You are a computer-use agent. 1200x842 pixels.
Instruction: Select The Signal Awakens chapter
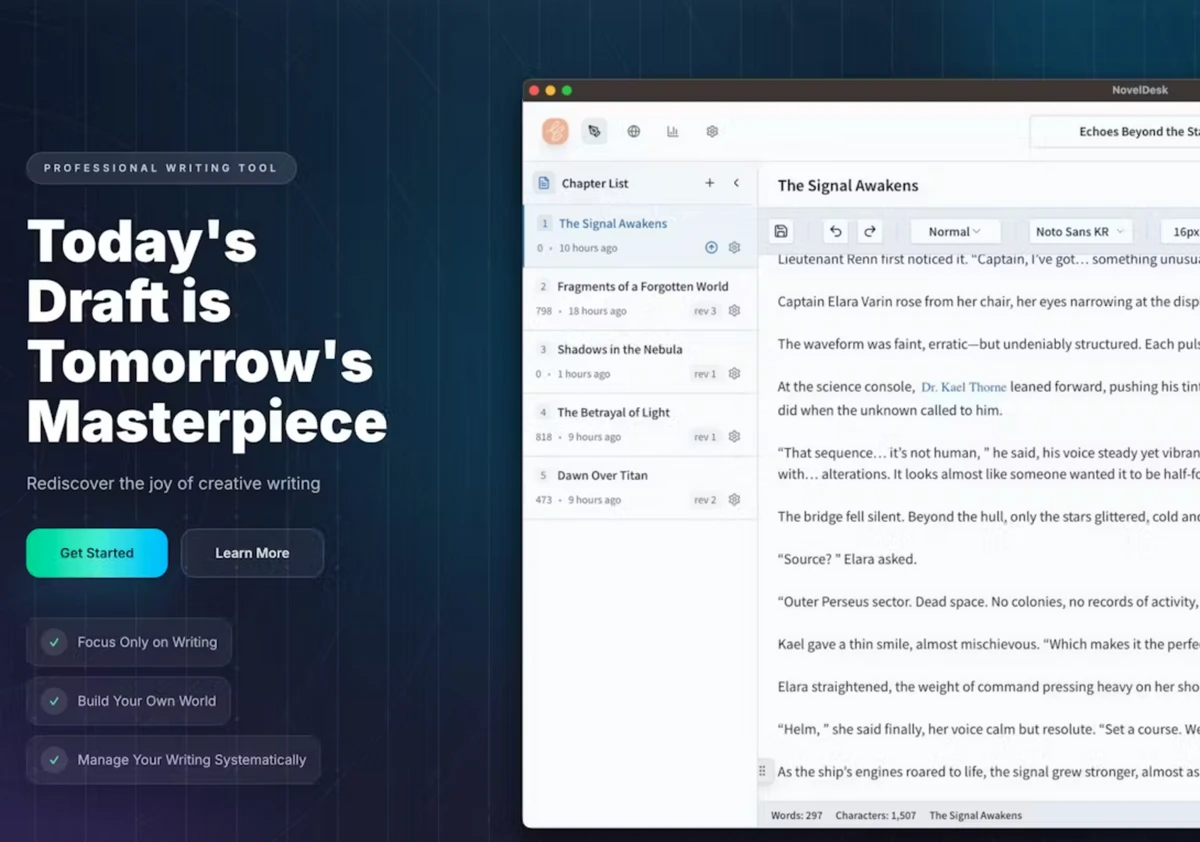coord(640,236)
